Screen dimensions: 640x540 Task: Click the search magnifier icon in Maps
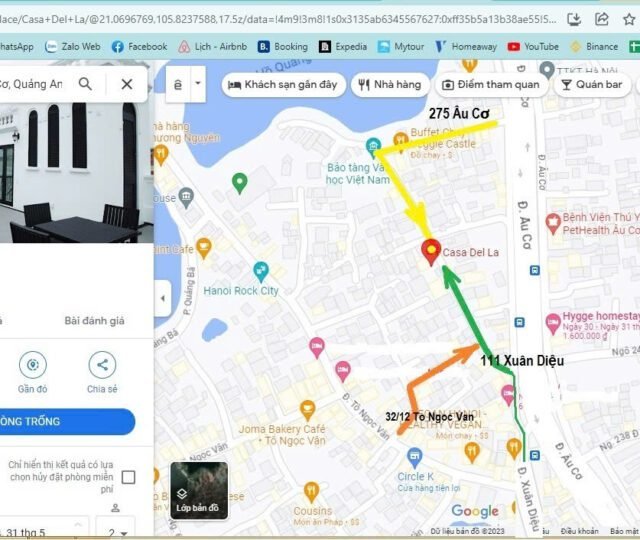86,84
